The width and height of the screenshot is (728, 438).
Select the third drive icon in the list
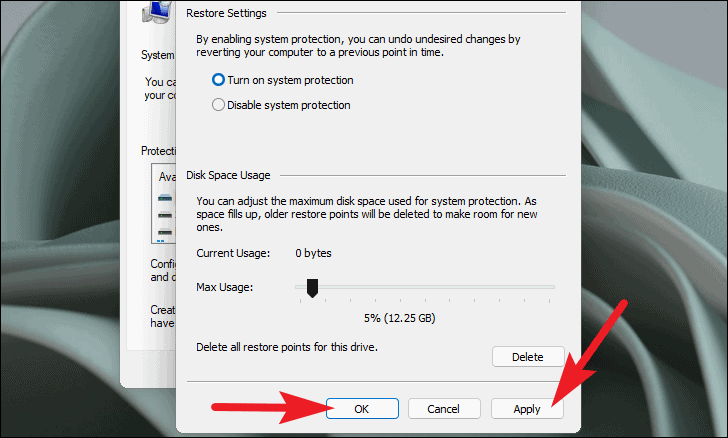click(166, 231)
